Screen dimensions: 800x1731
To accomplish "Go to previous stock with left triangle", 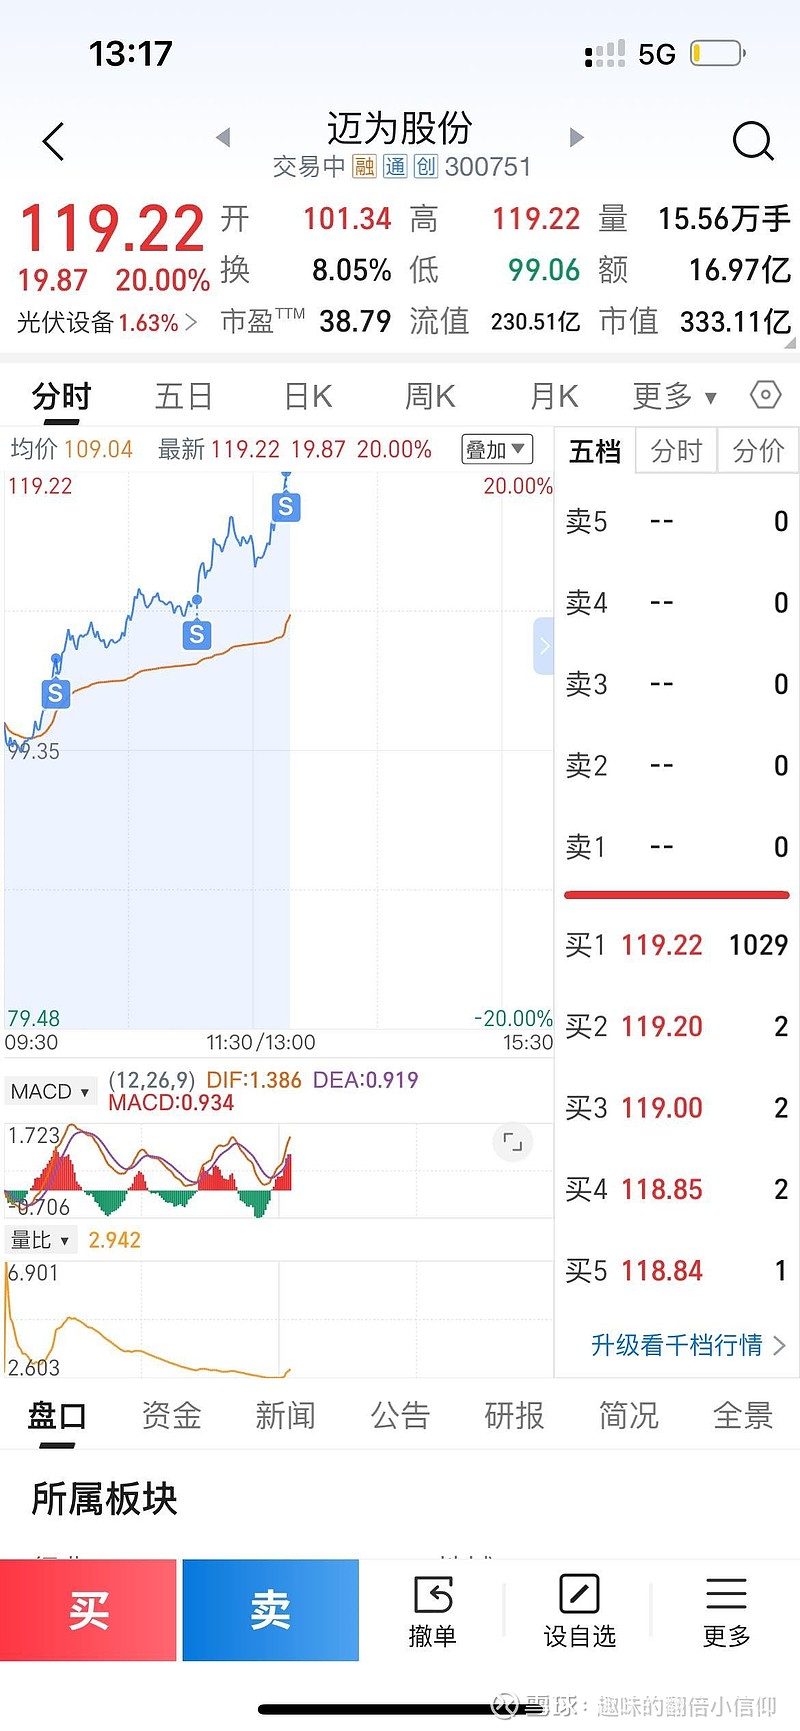I will [x=223, y=137].
